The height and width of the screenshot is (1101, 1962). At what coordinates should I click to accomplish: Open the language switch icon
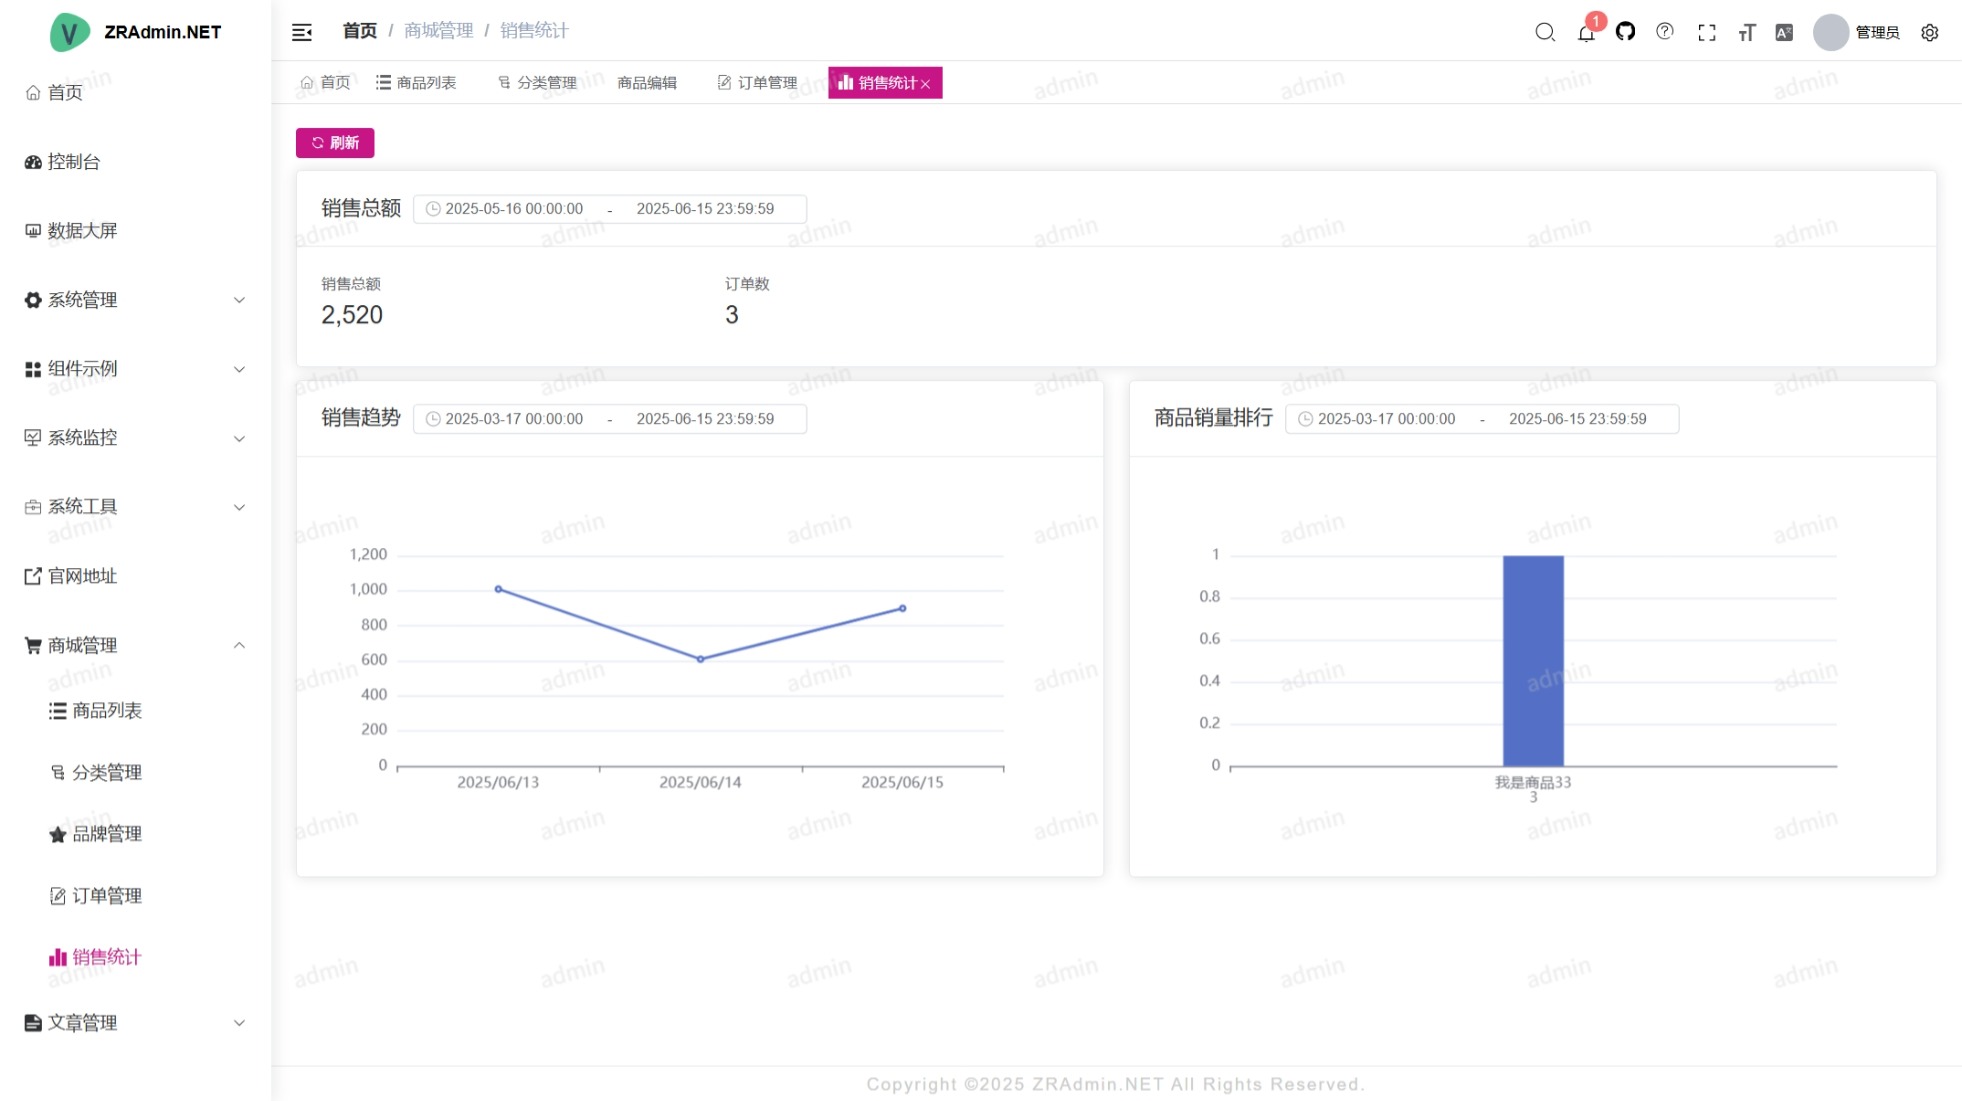tap(1784, 32)
